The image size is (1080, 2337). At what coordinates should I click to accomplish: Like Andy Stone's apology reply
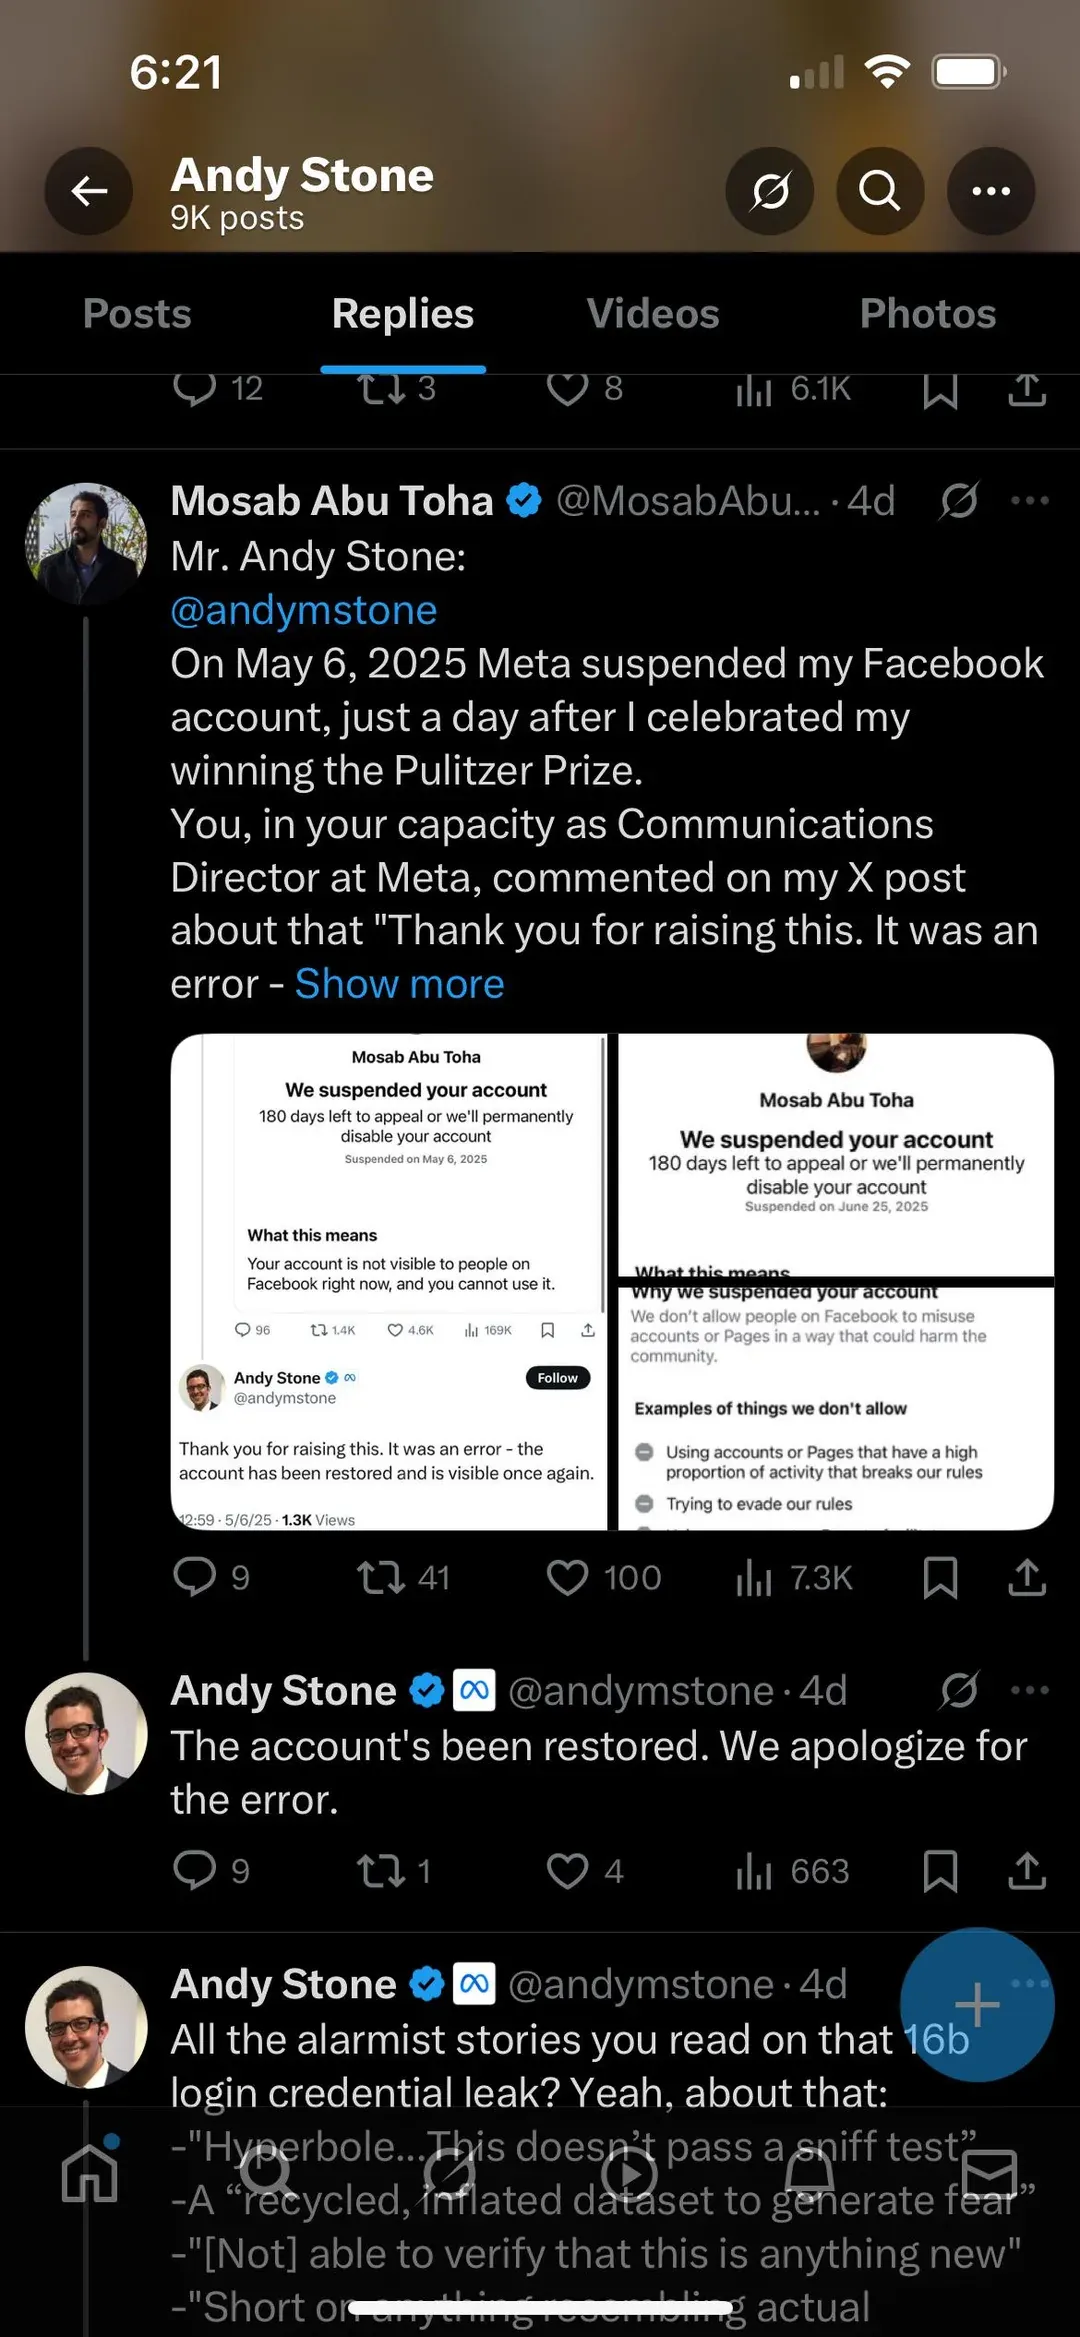(567, 1871)
